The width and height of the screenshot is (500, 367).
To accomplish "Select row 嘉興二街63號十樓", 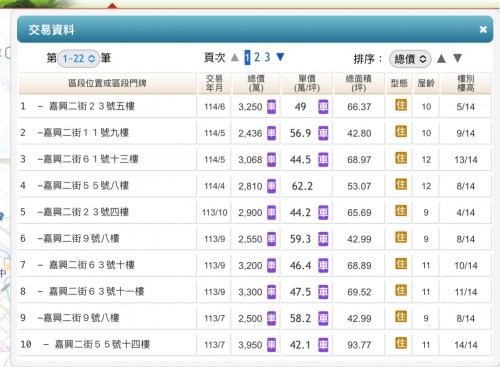I will pyautogui.click(x=255, y=265).
